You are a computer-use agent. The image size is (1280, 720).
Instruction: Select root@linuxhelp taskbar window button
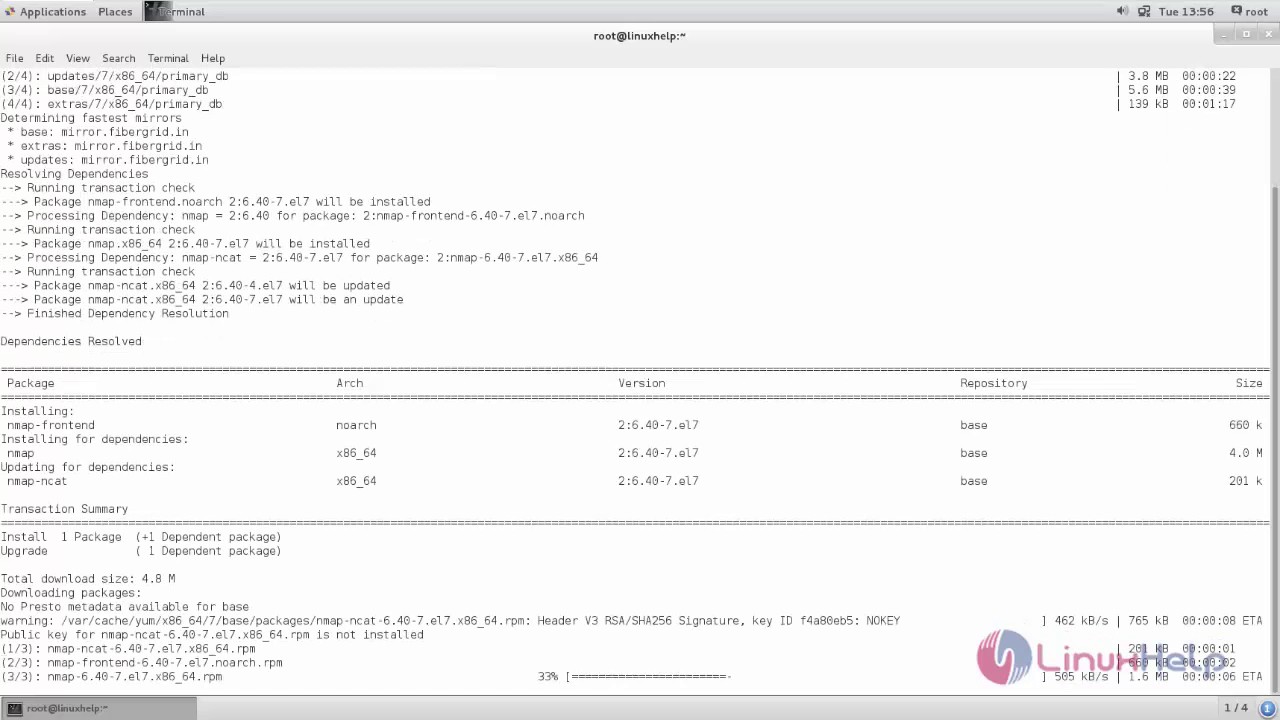[98, 708]
